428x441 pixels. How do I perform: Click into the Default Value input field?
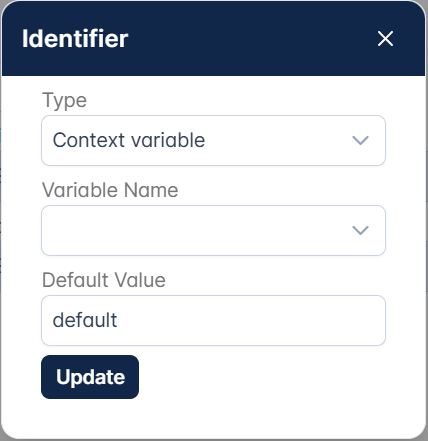(213, 320)
